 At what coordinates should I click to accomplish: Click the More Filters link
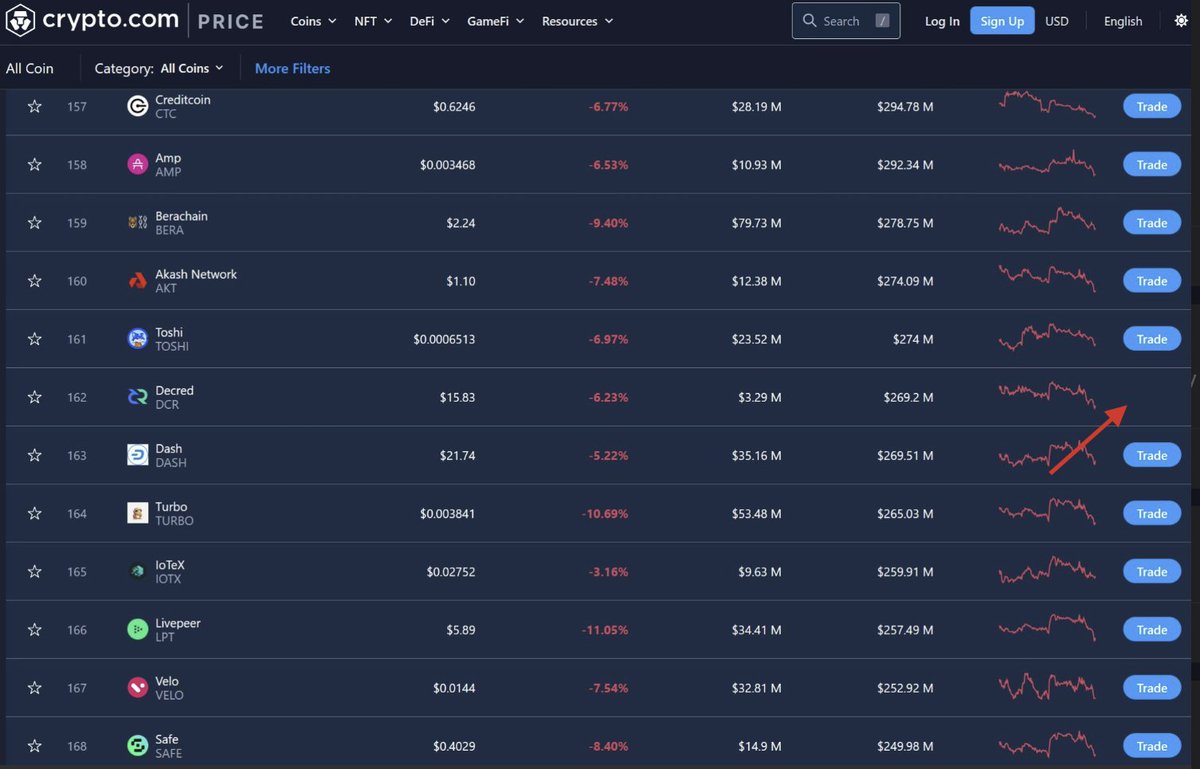pos(292,68)
